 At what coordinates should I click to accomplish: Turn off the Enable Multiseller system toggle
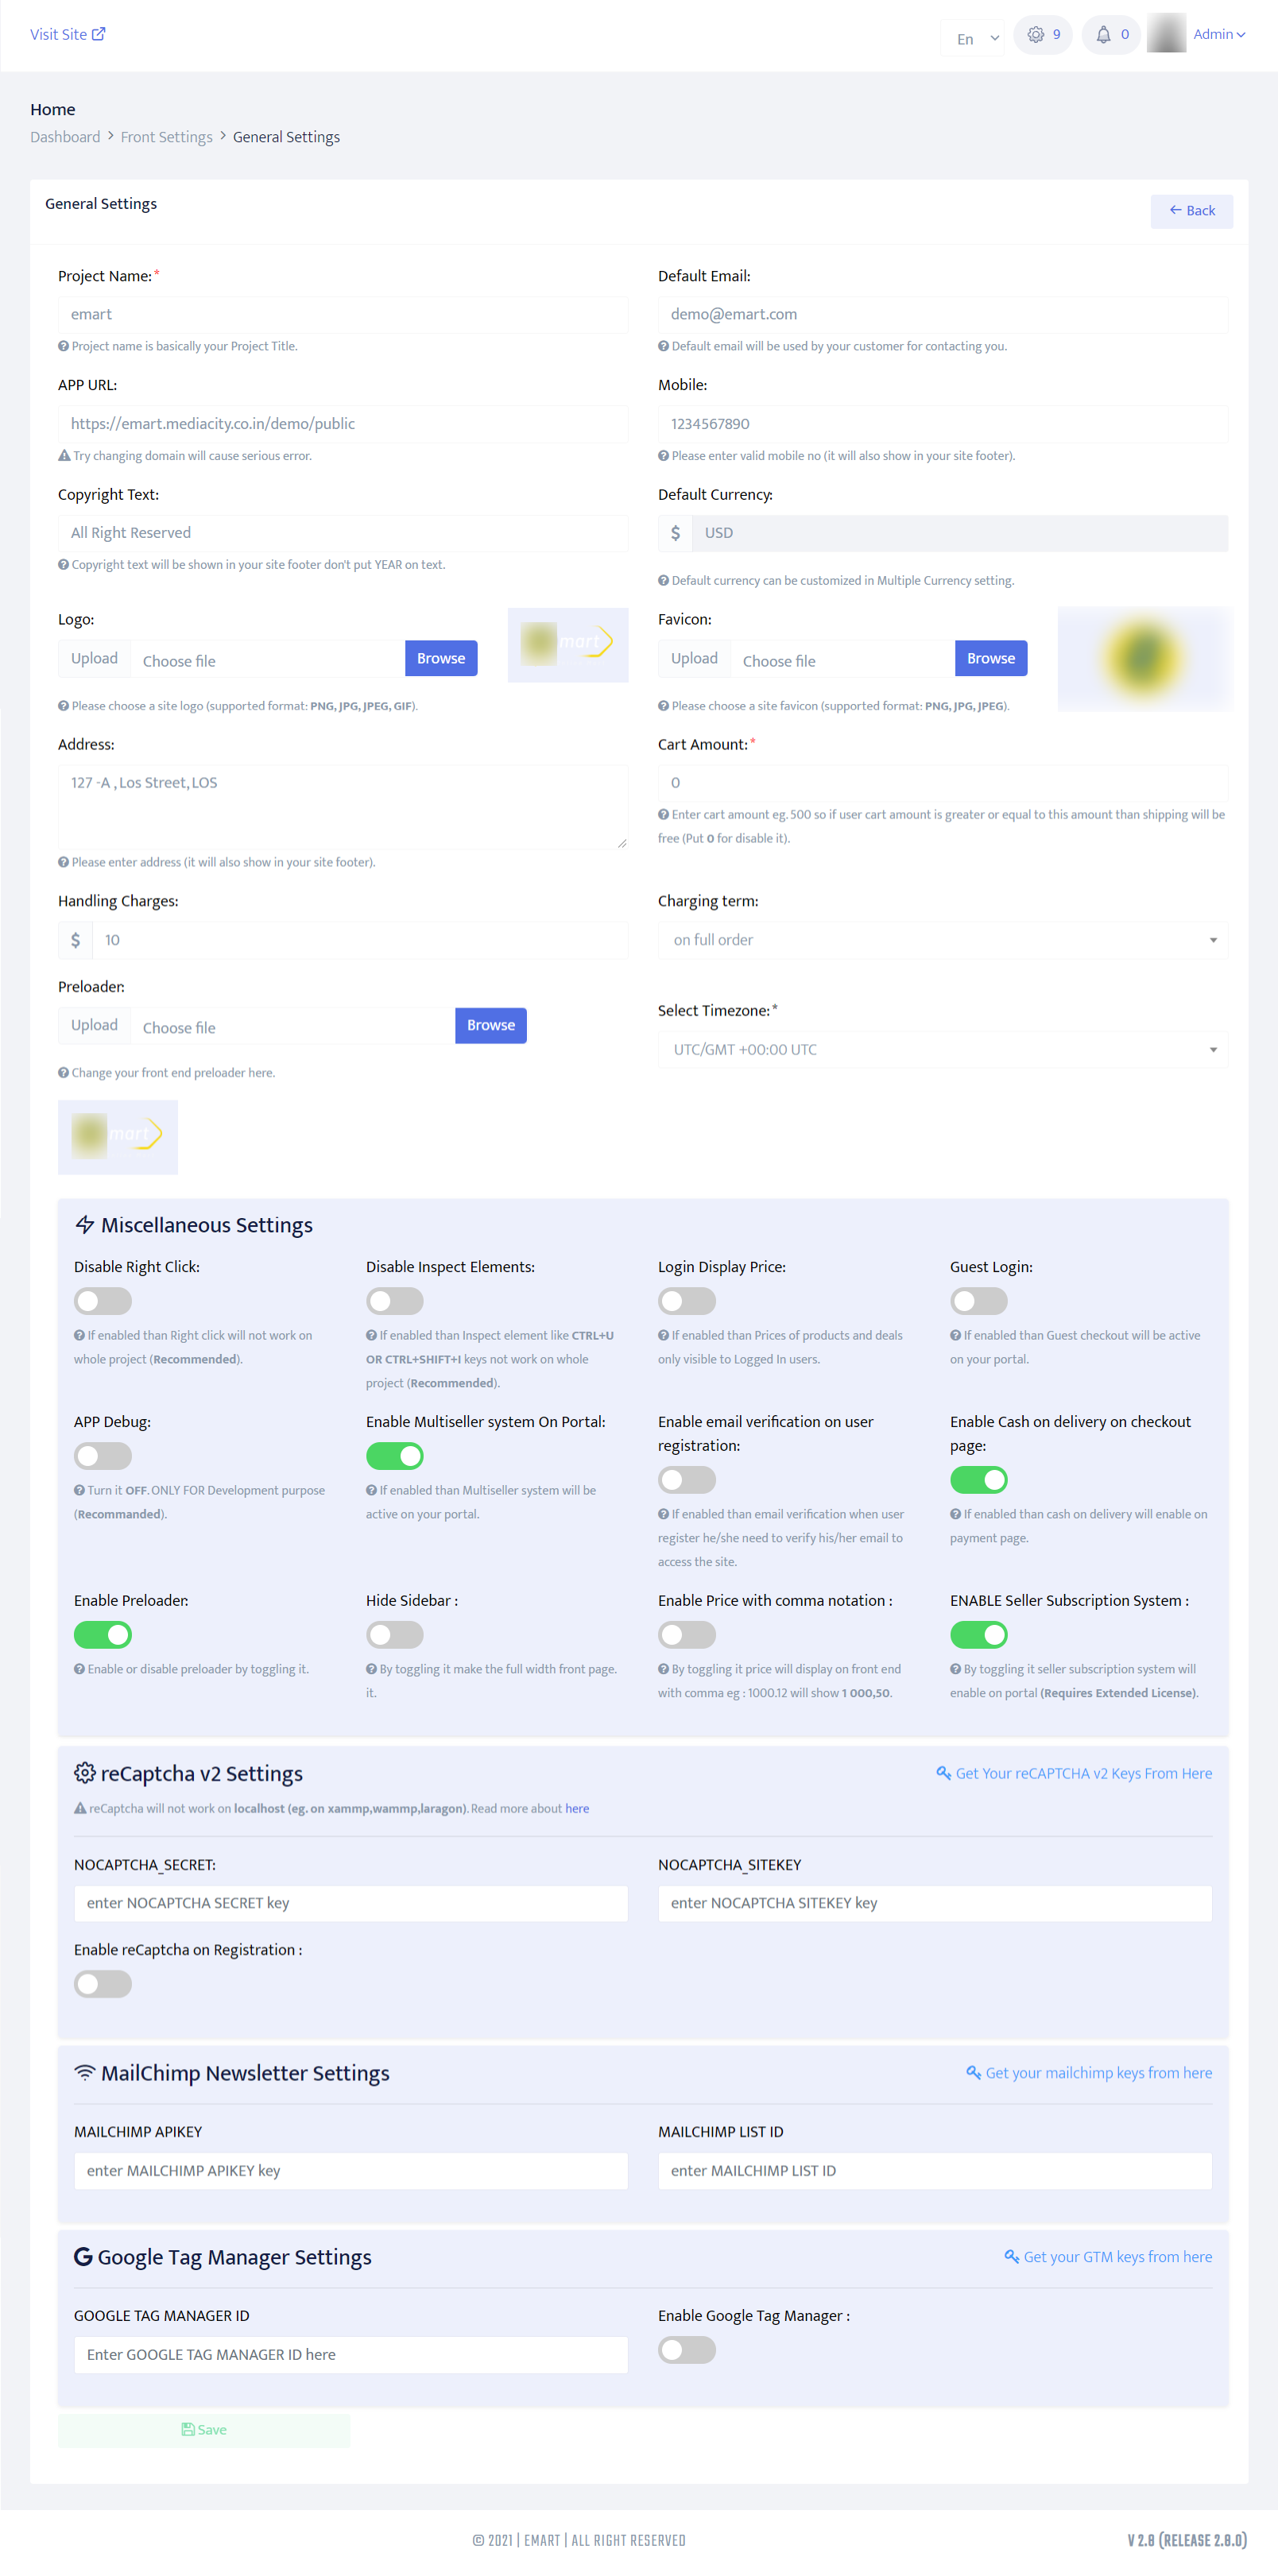pos(394,1456)
